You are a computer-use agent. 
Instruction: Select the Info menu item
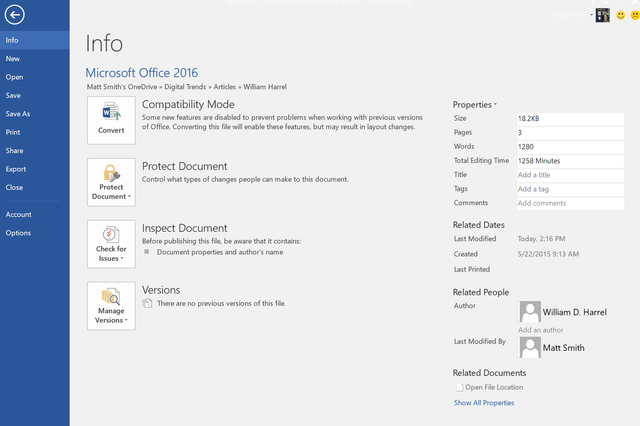click(35, 40)
